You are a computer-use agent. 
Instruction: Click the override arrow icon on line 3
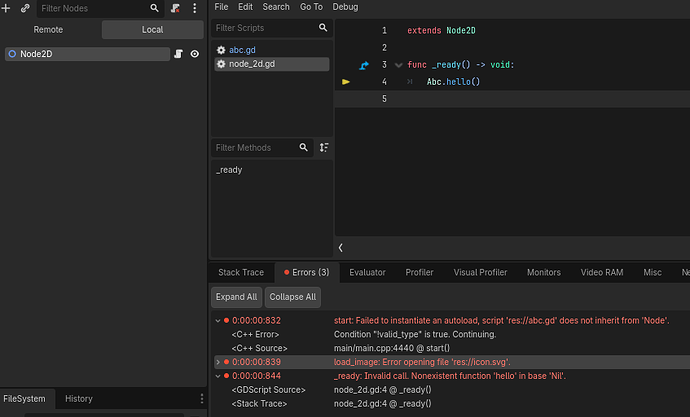(x=364, y=65)
